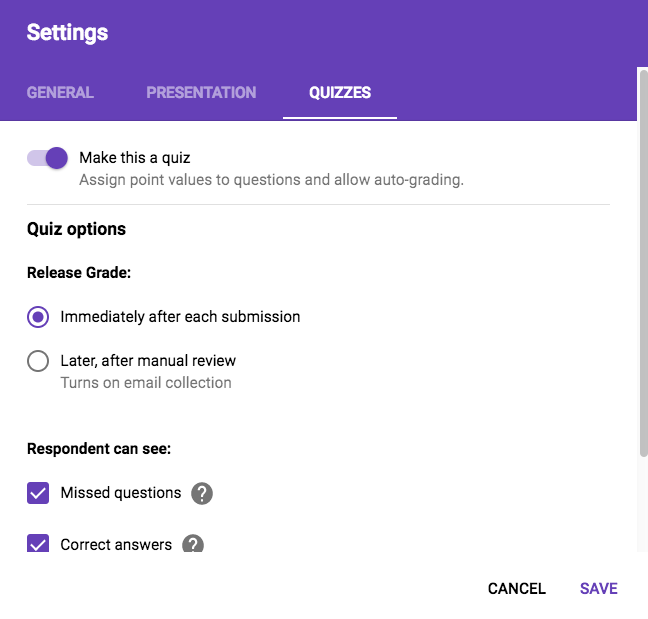Open help icon beside Missed questions
648x619 pixels.
(202, 493)
